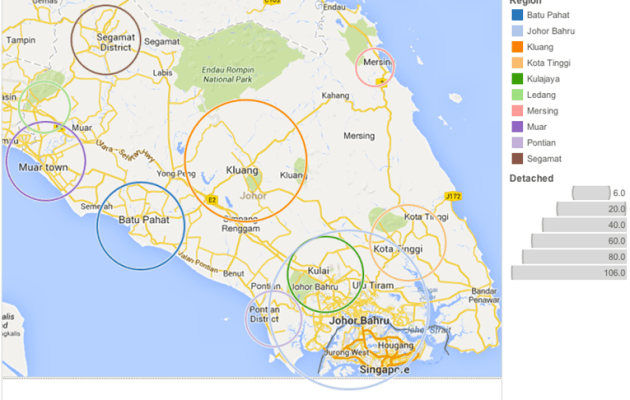Click the E2 highway shield marker
This screenshot has width=630, height=400.
point(211,200)
